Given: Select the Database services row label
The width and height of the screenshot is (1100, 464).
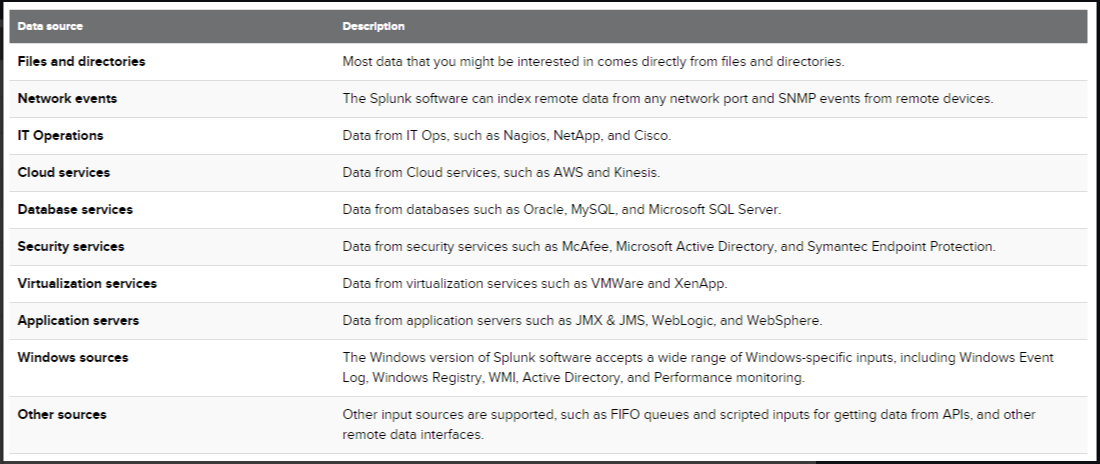Looking at the screenshot, I should point(75,210).
